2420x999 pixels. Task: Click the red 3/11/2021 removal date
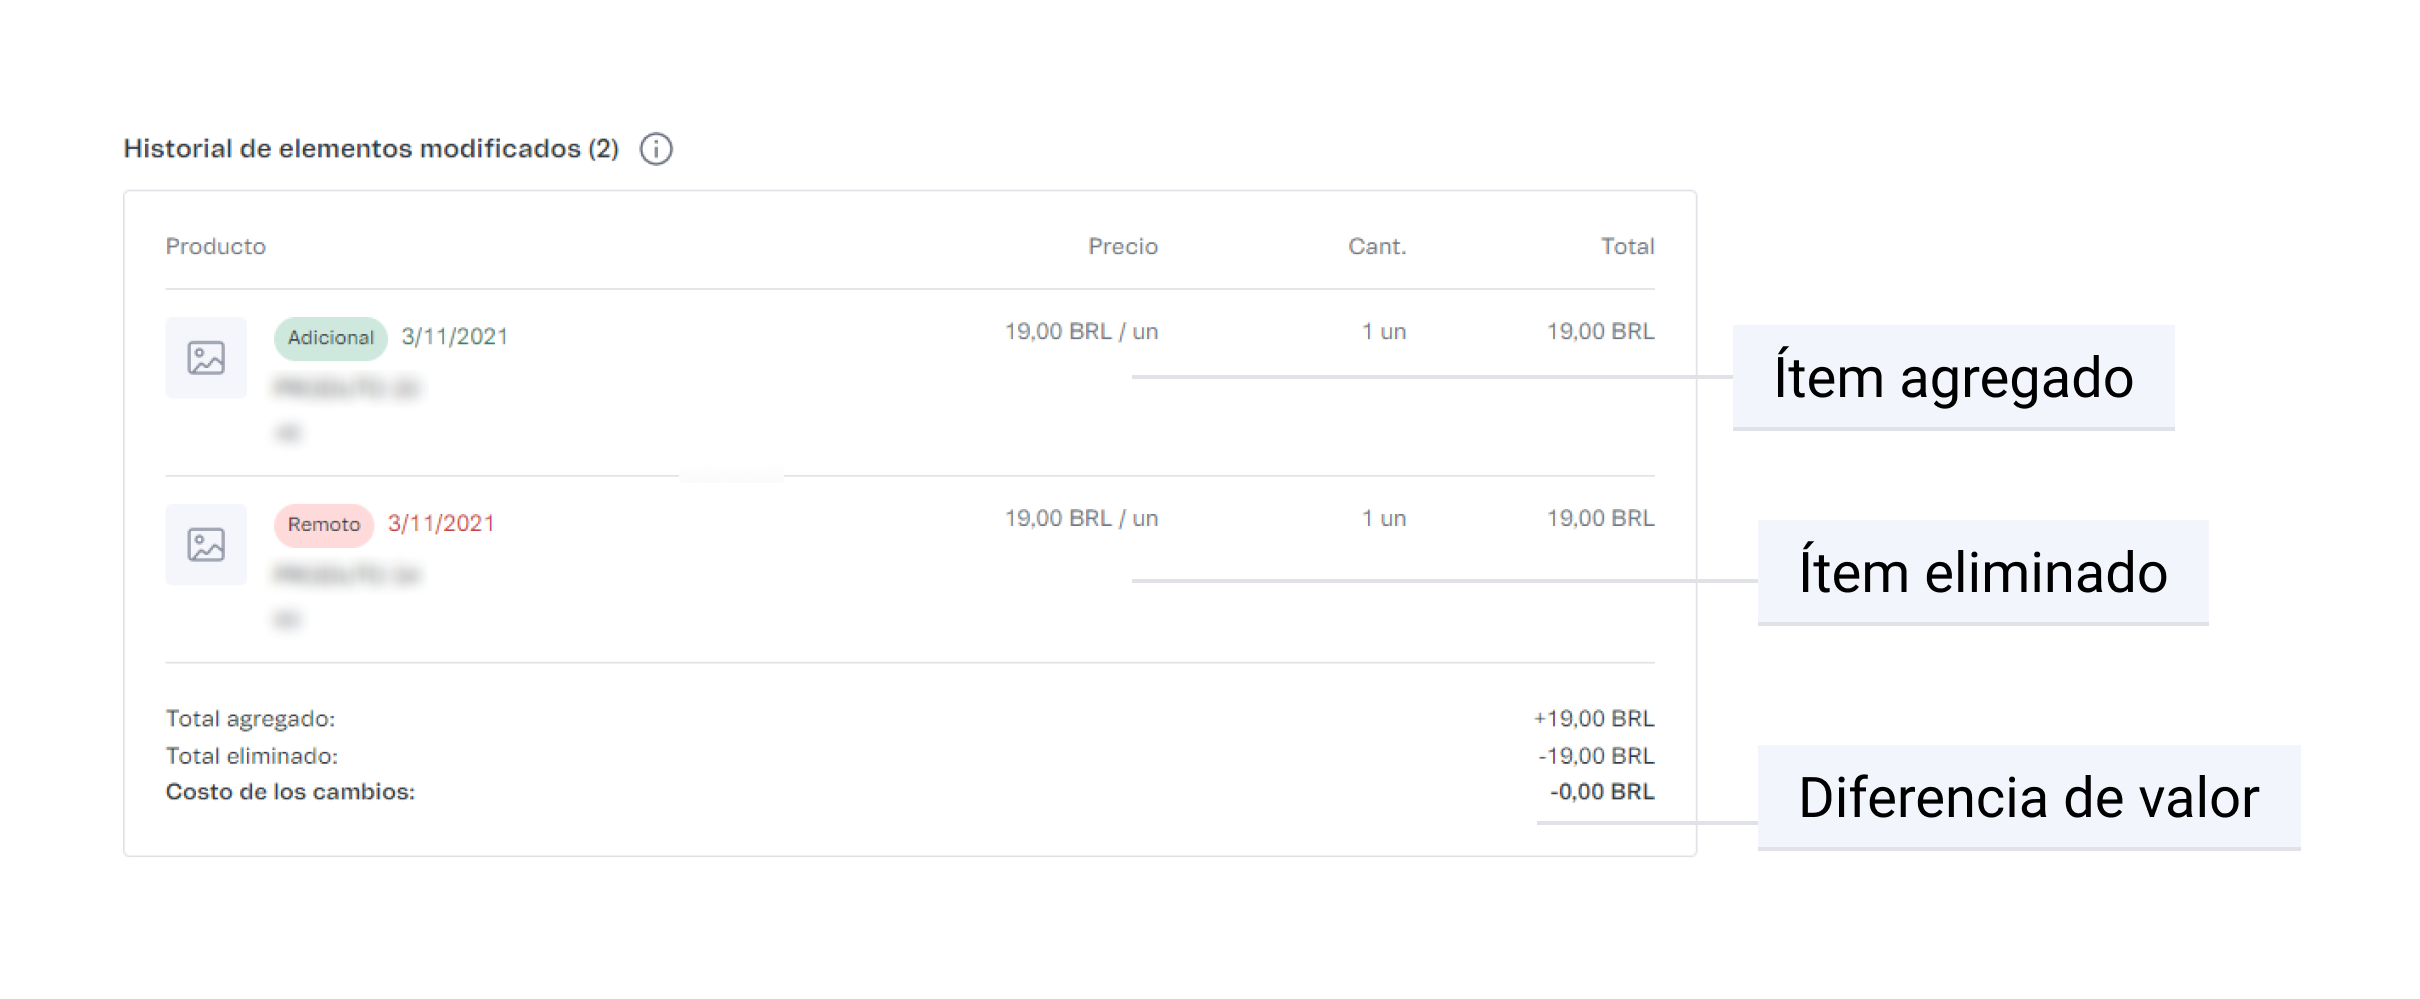tap(441, 524)
